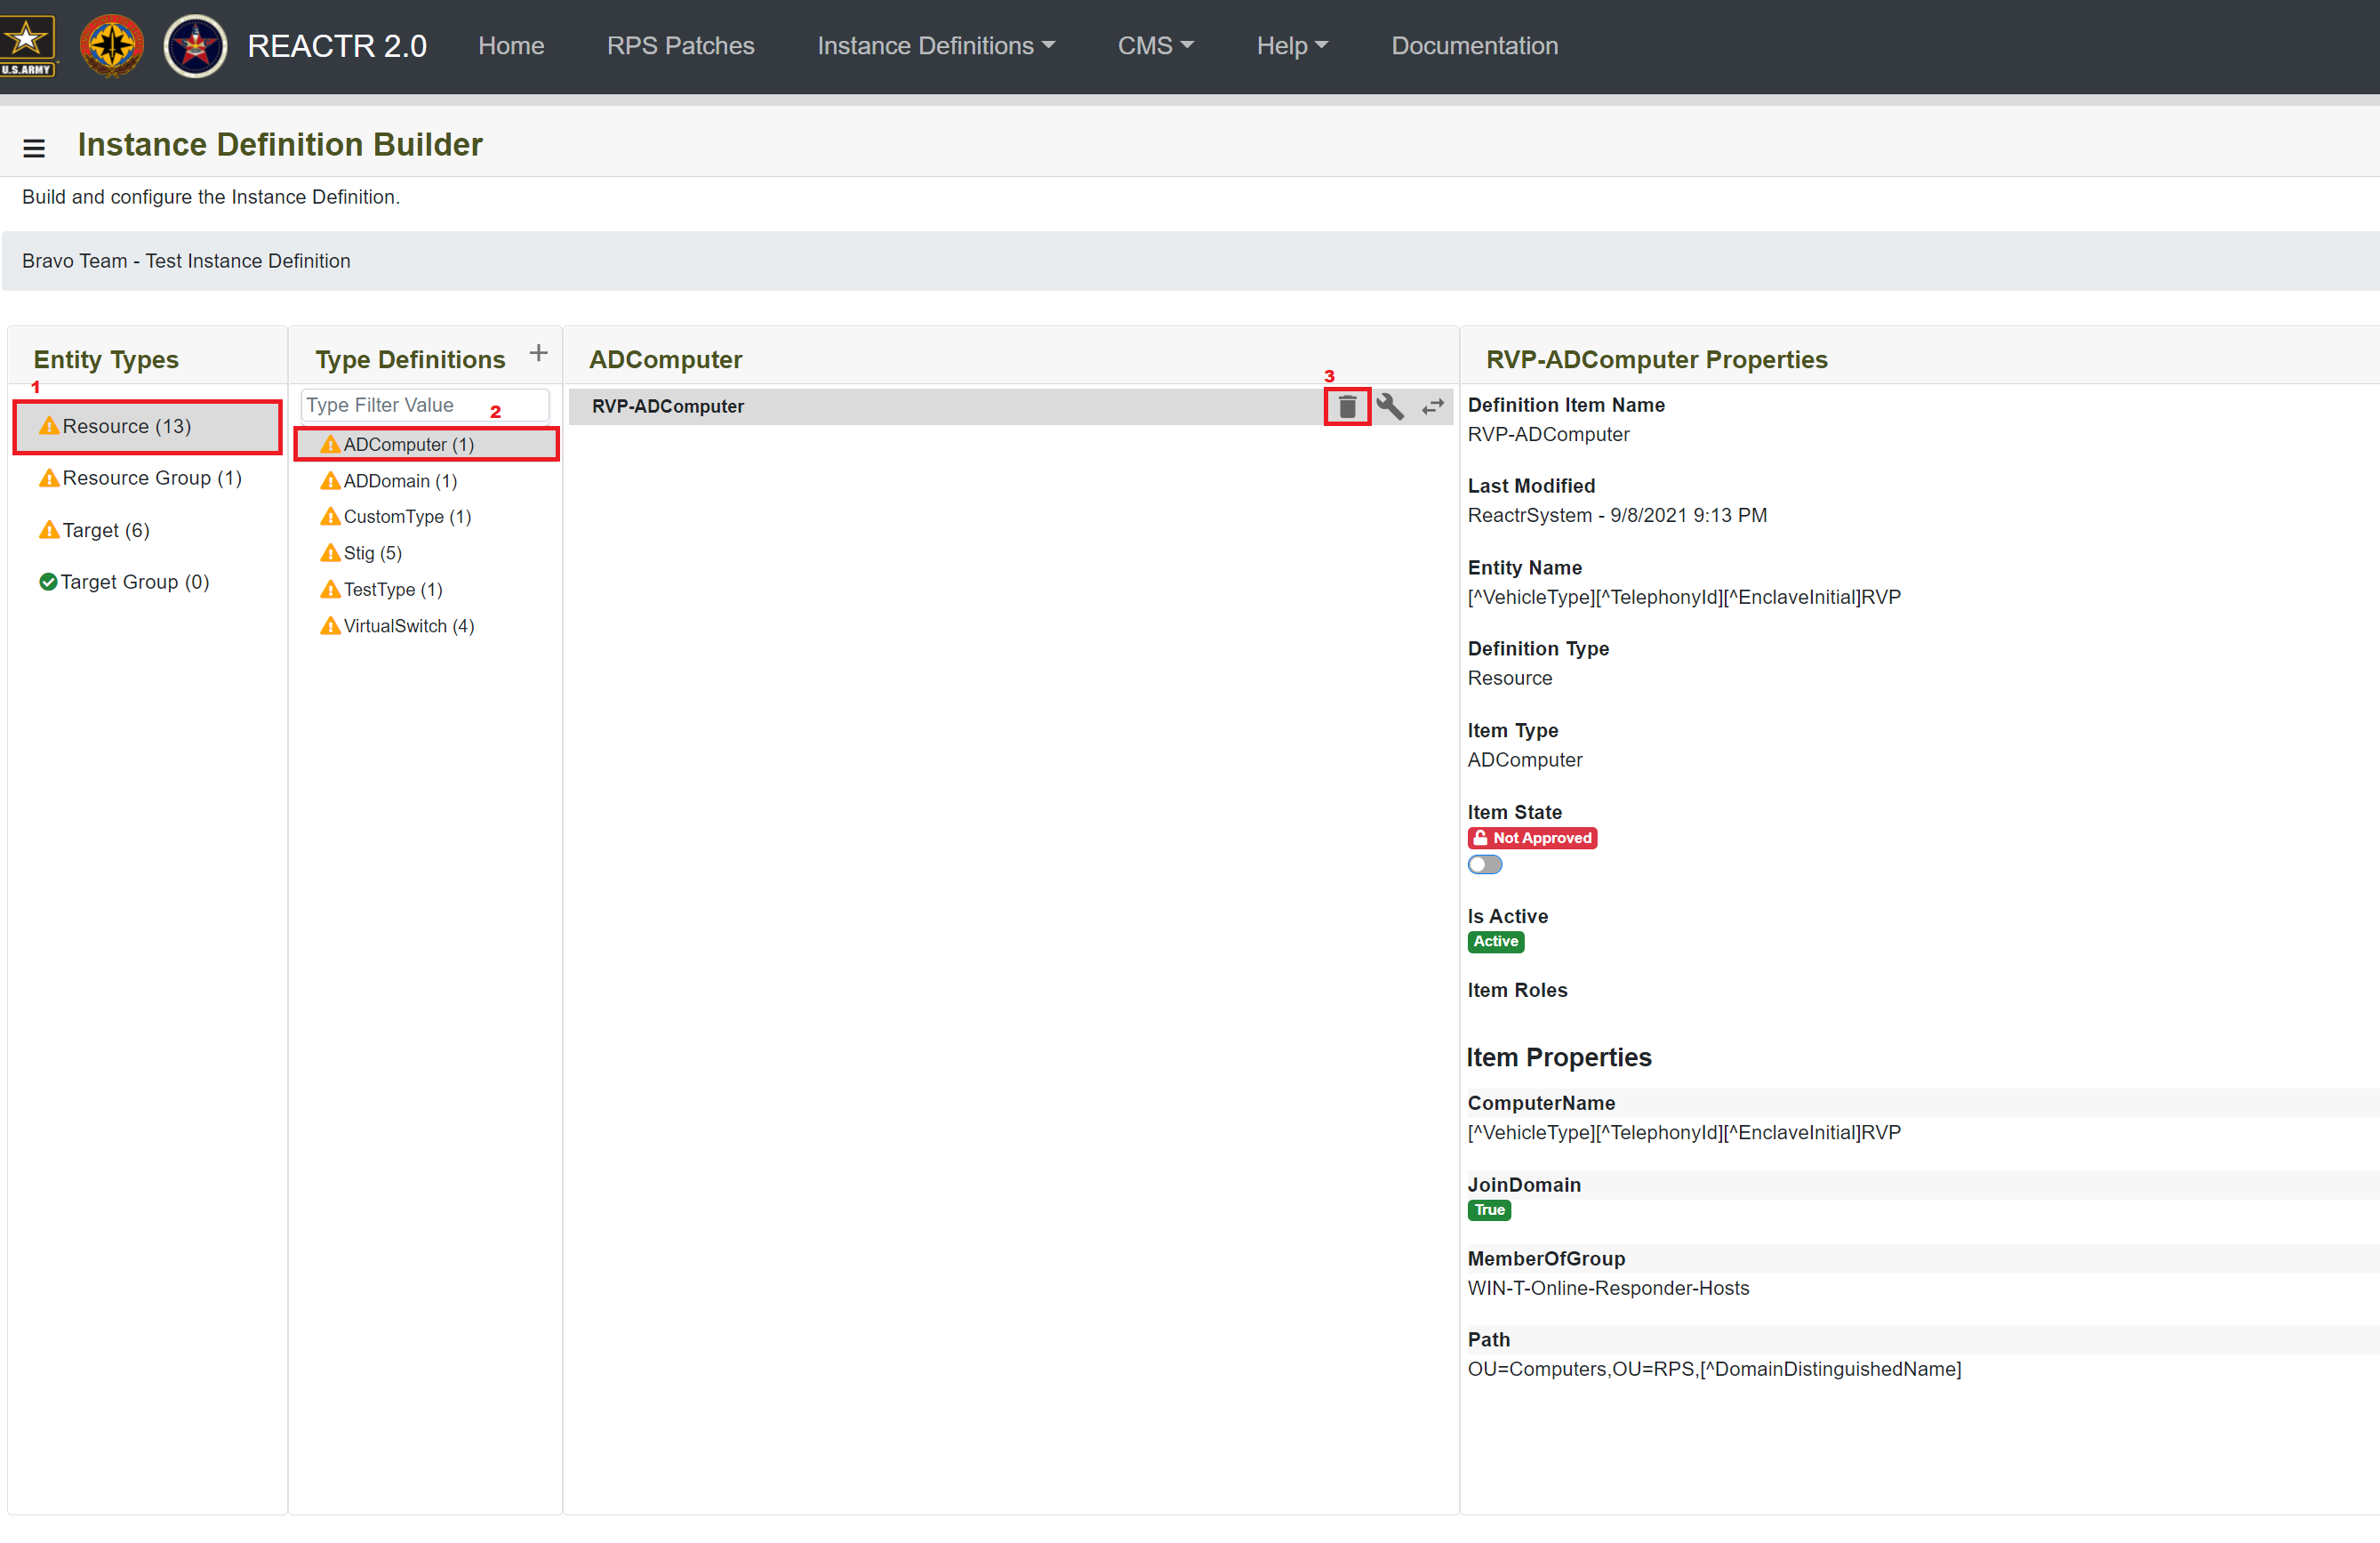Screen dimensions: 2380x1543
Task: Expand the Instance Definitions menu item
Action: [x=937, y=44]
